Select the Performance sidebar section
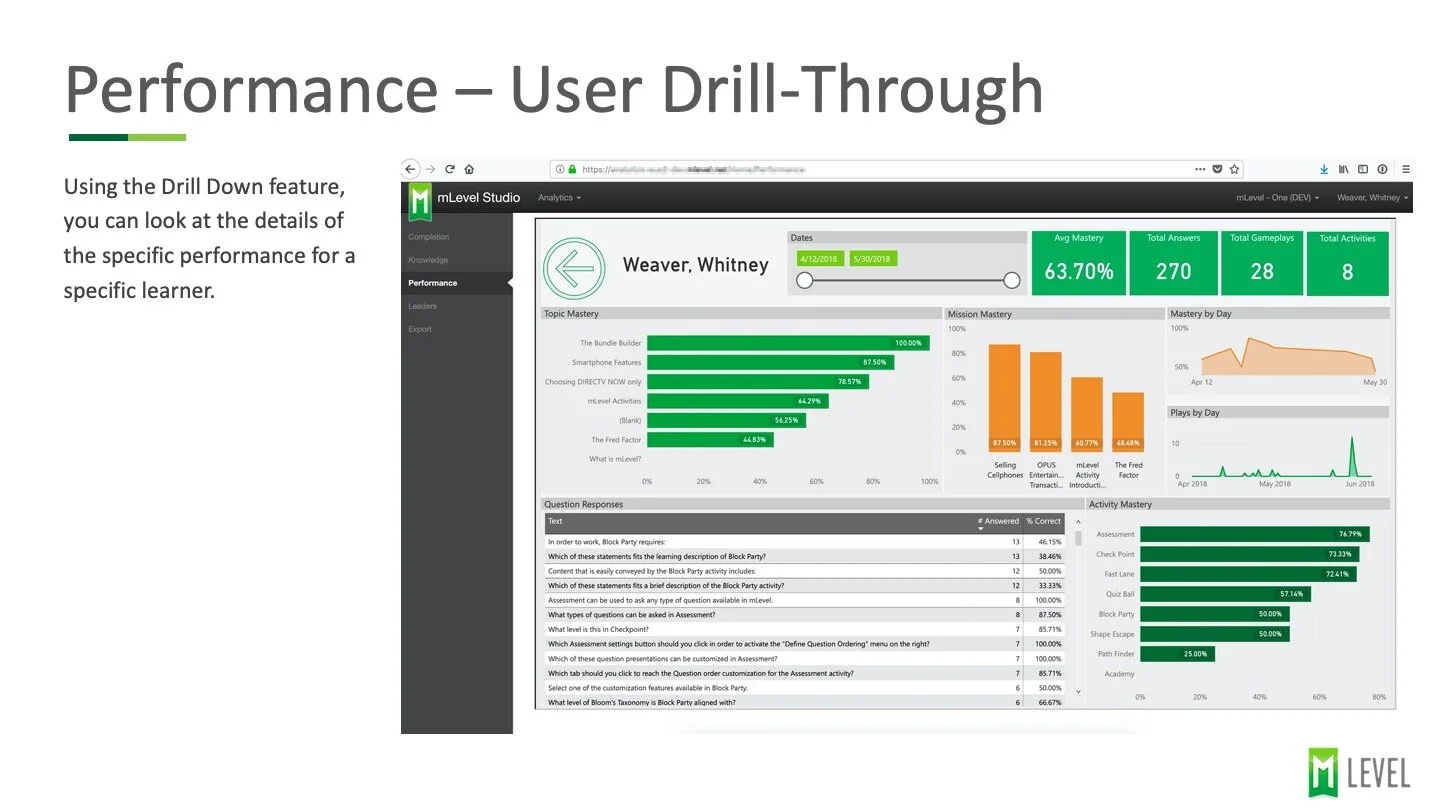 pyautogui.click(x=457, y=283)
